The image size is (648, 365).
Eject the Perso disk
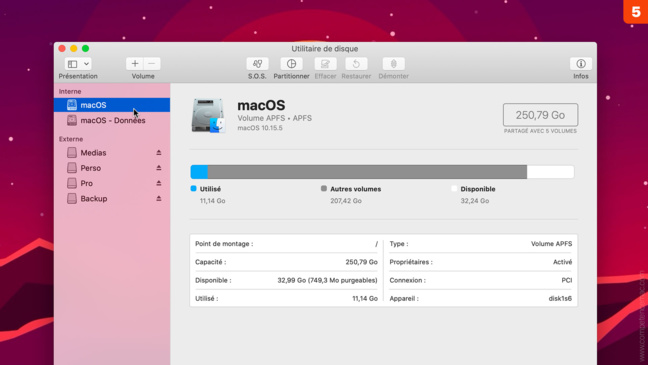tap(159, 168)
